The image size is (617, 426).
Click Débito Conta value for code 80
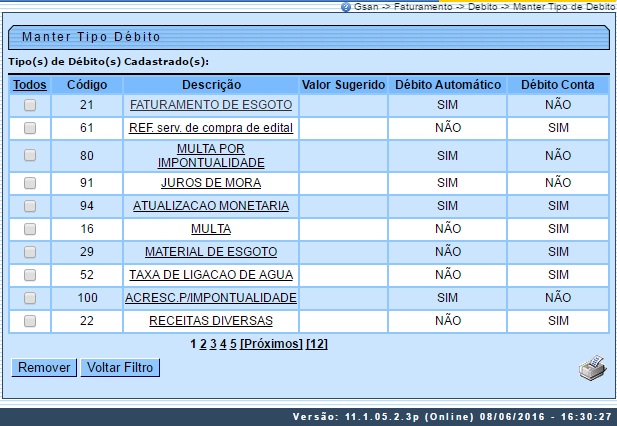coord(558,156)
